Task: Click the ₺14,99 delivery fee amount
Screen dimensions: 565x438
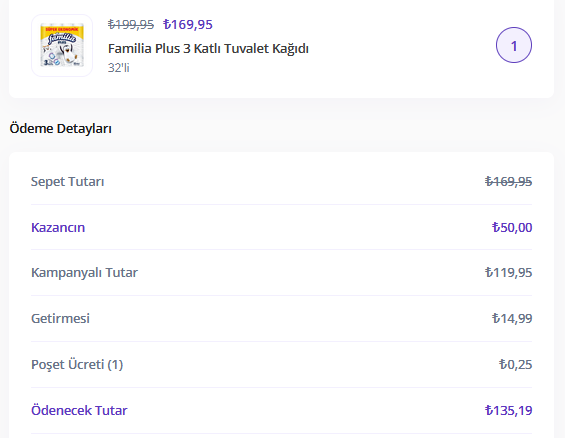Action: (x=512, y=318)
